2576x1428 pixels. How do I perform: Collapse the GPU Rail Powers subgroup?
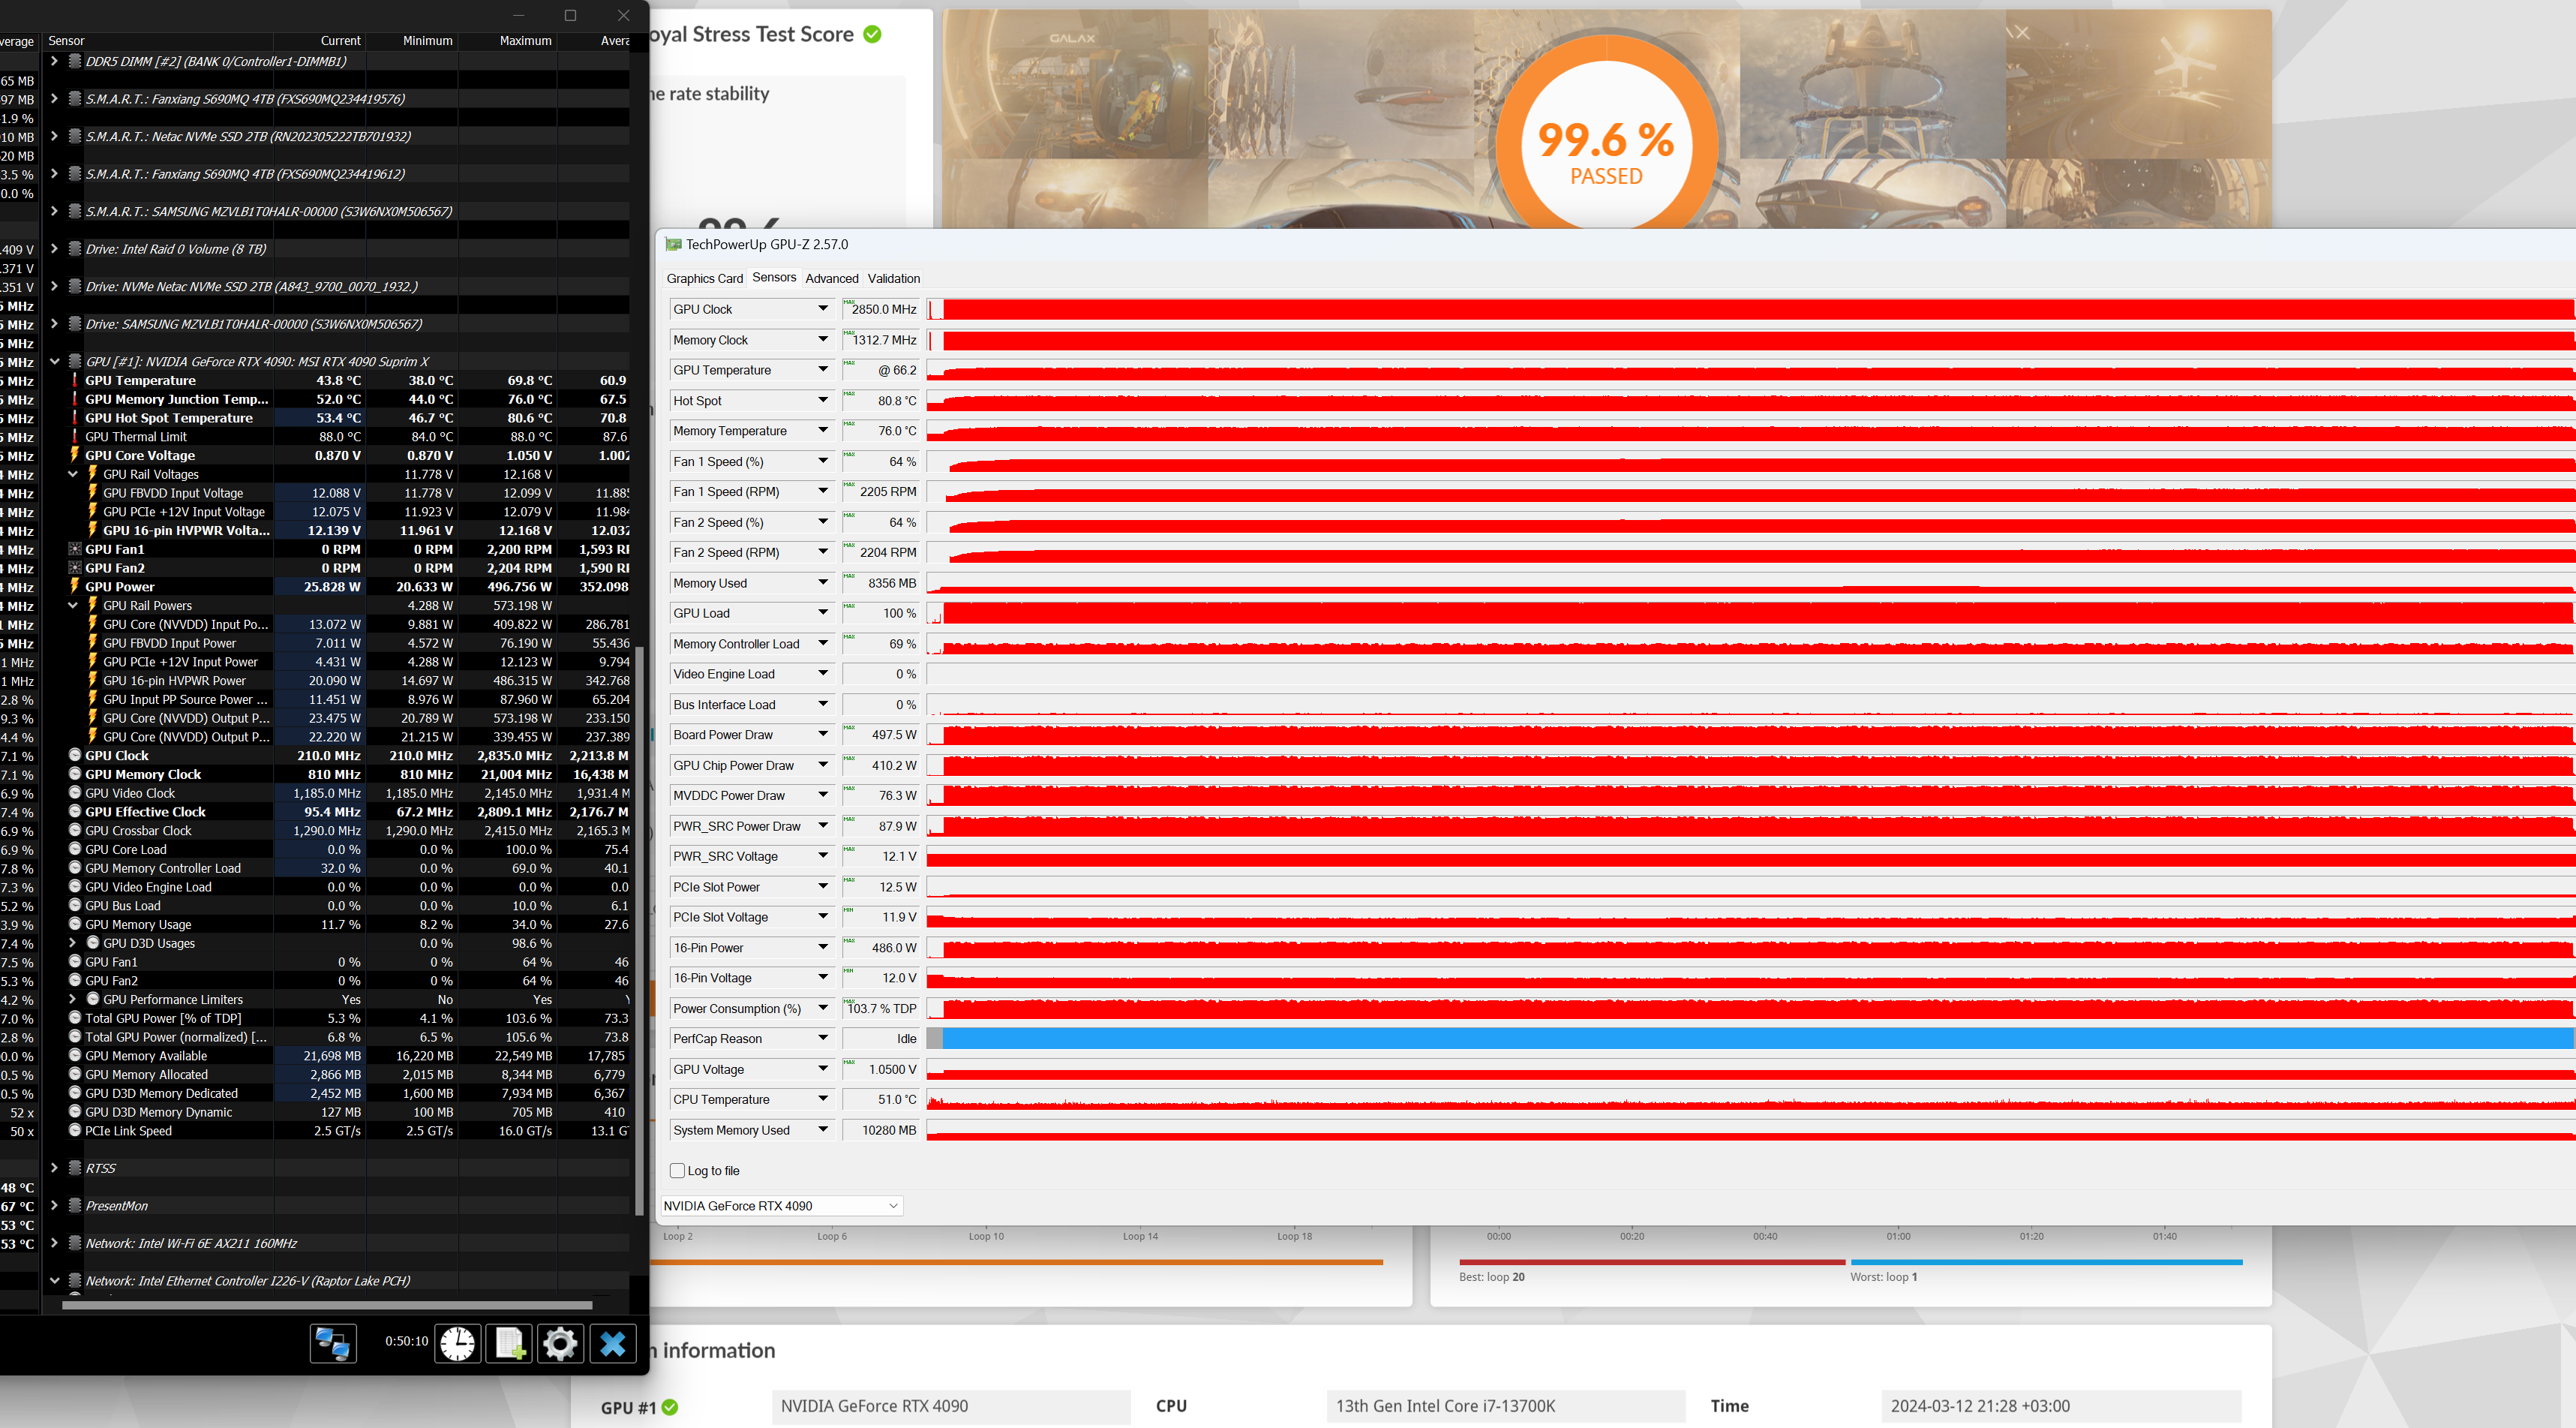[73, 605]
